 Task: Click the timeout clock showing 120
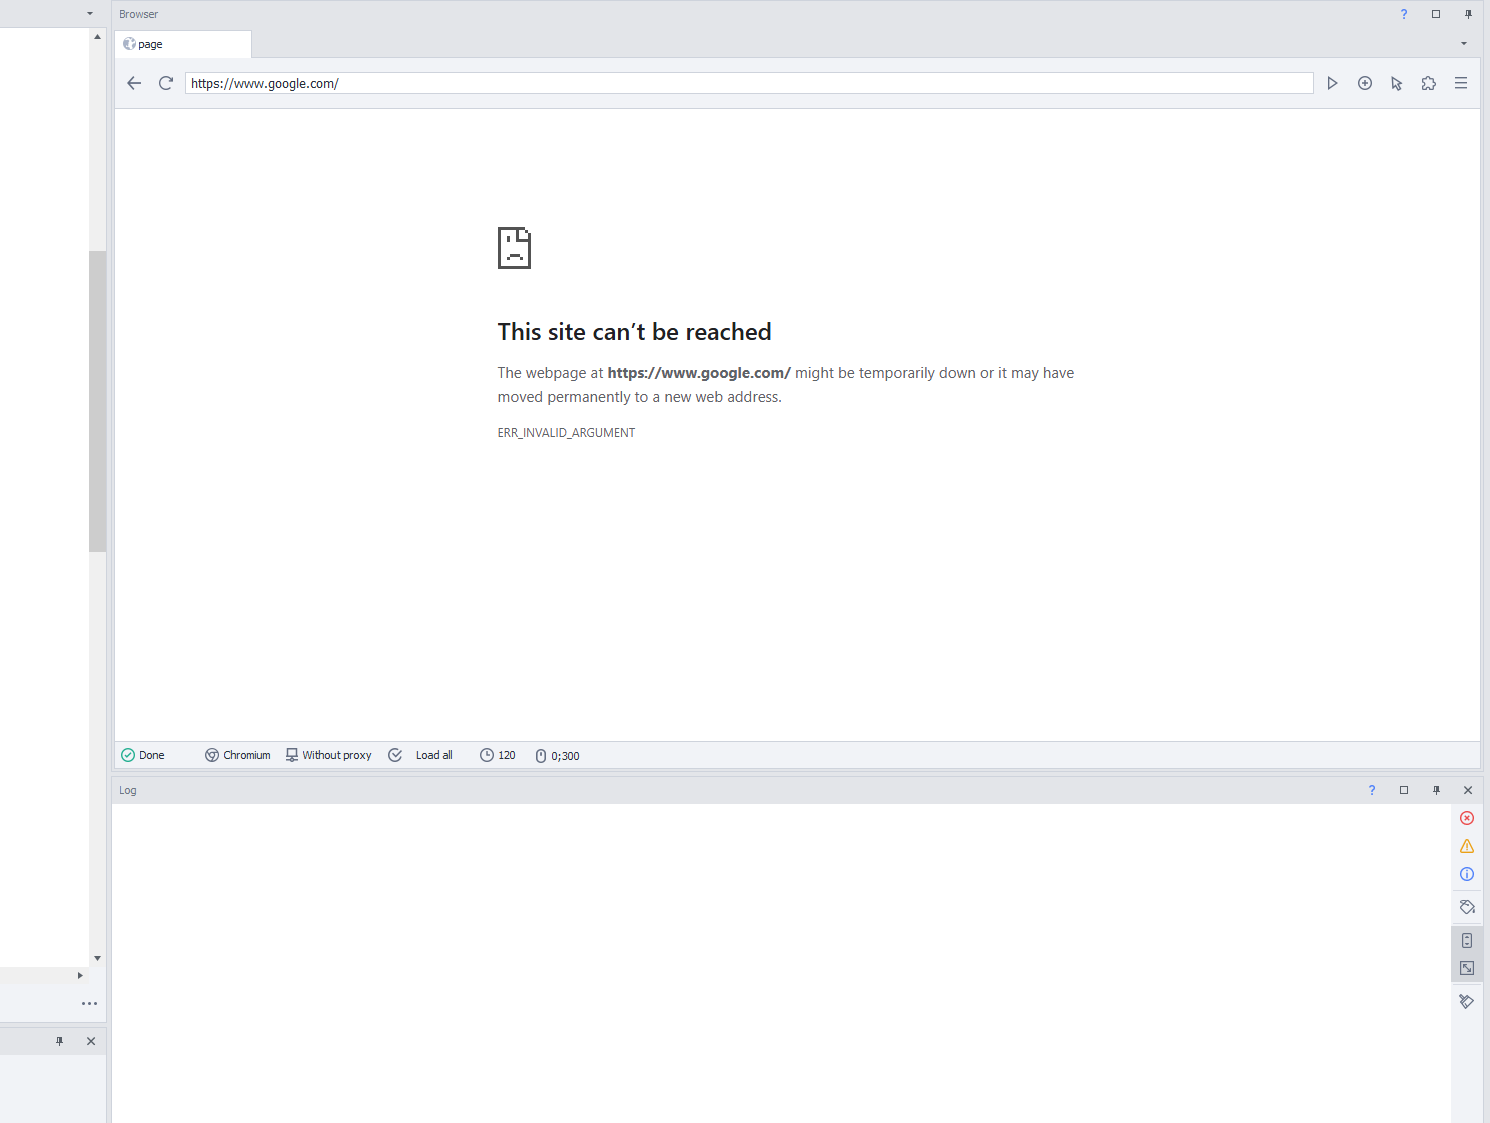[498, 755]
